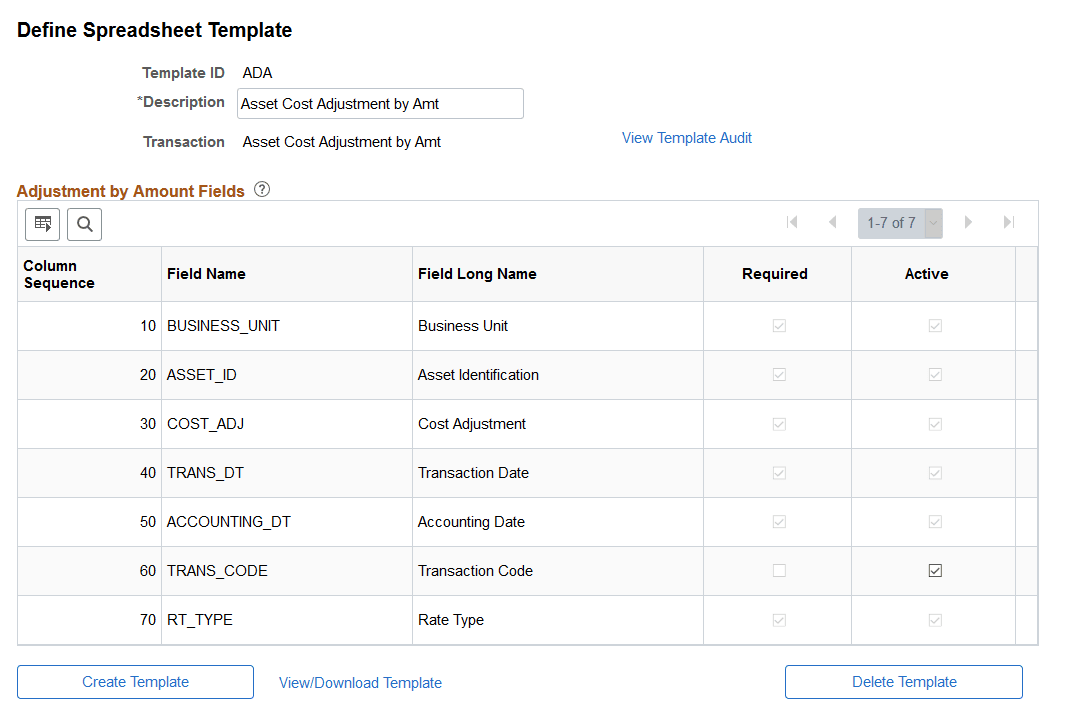Click the next rows arrow icon
Image resolution: width=1066 pixels, height=708 pixels.
(968, 222)
